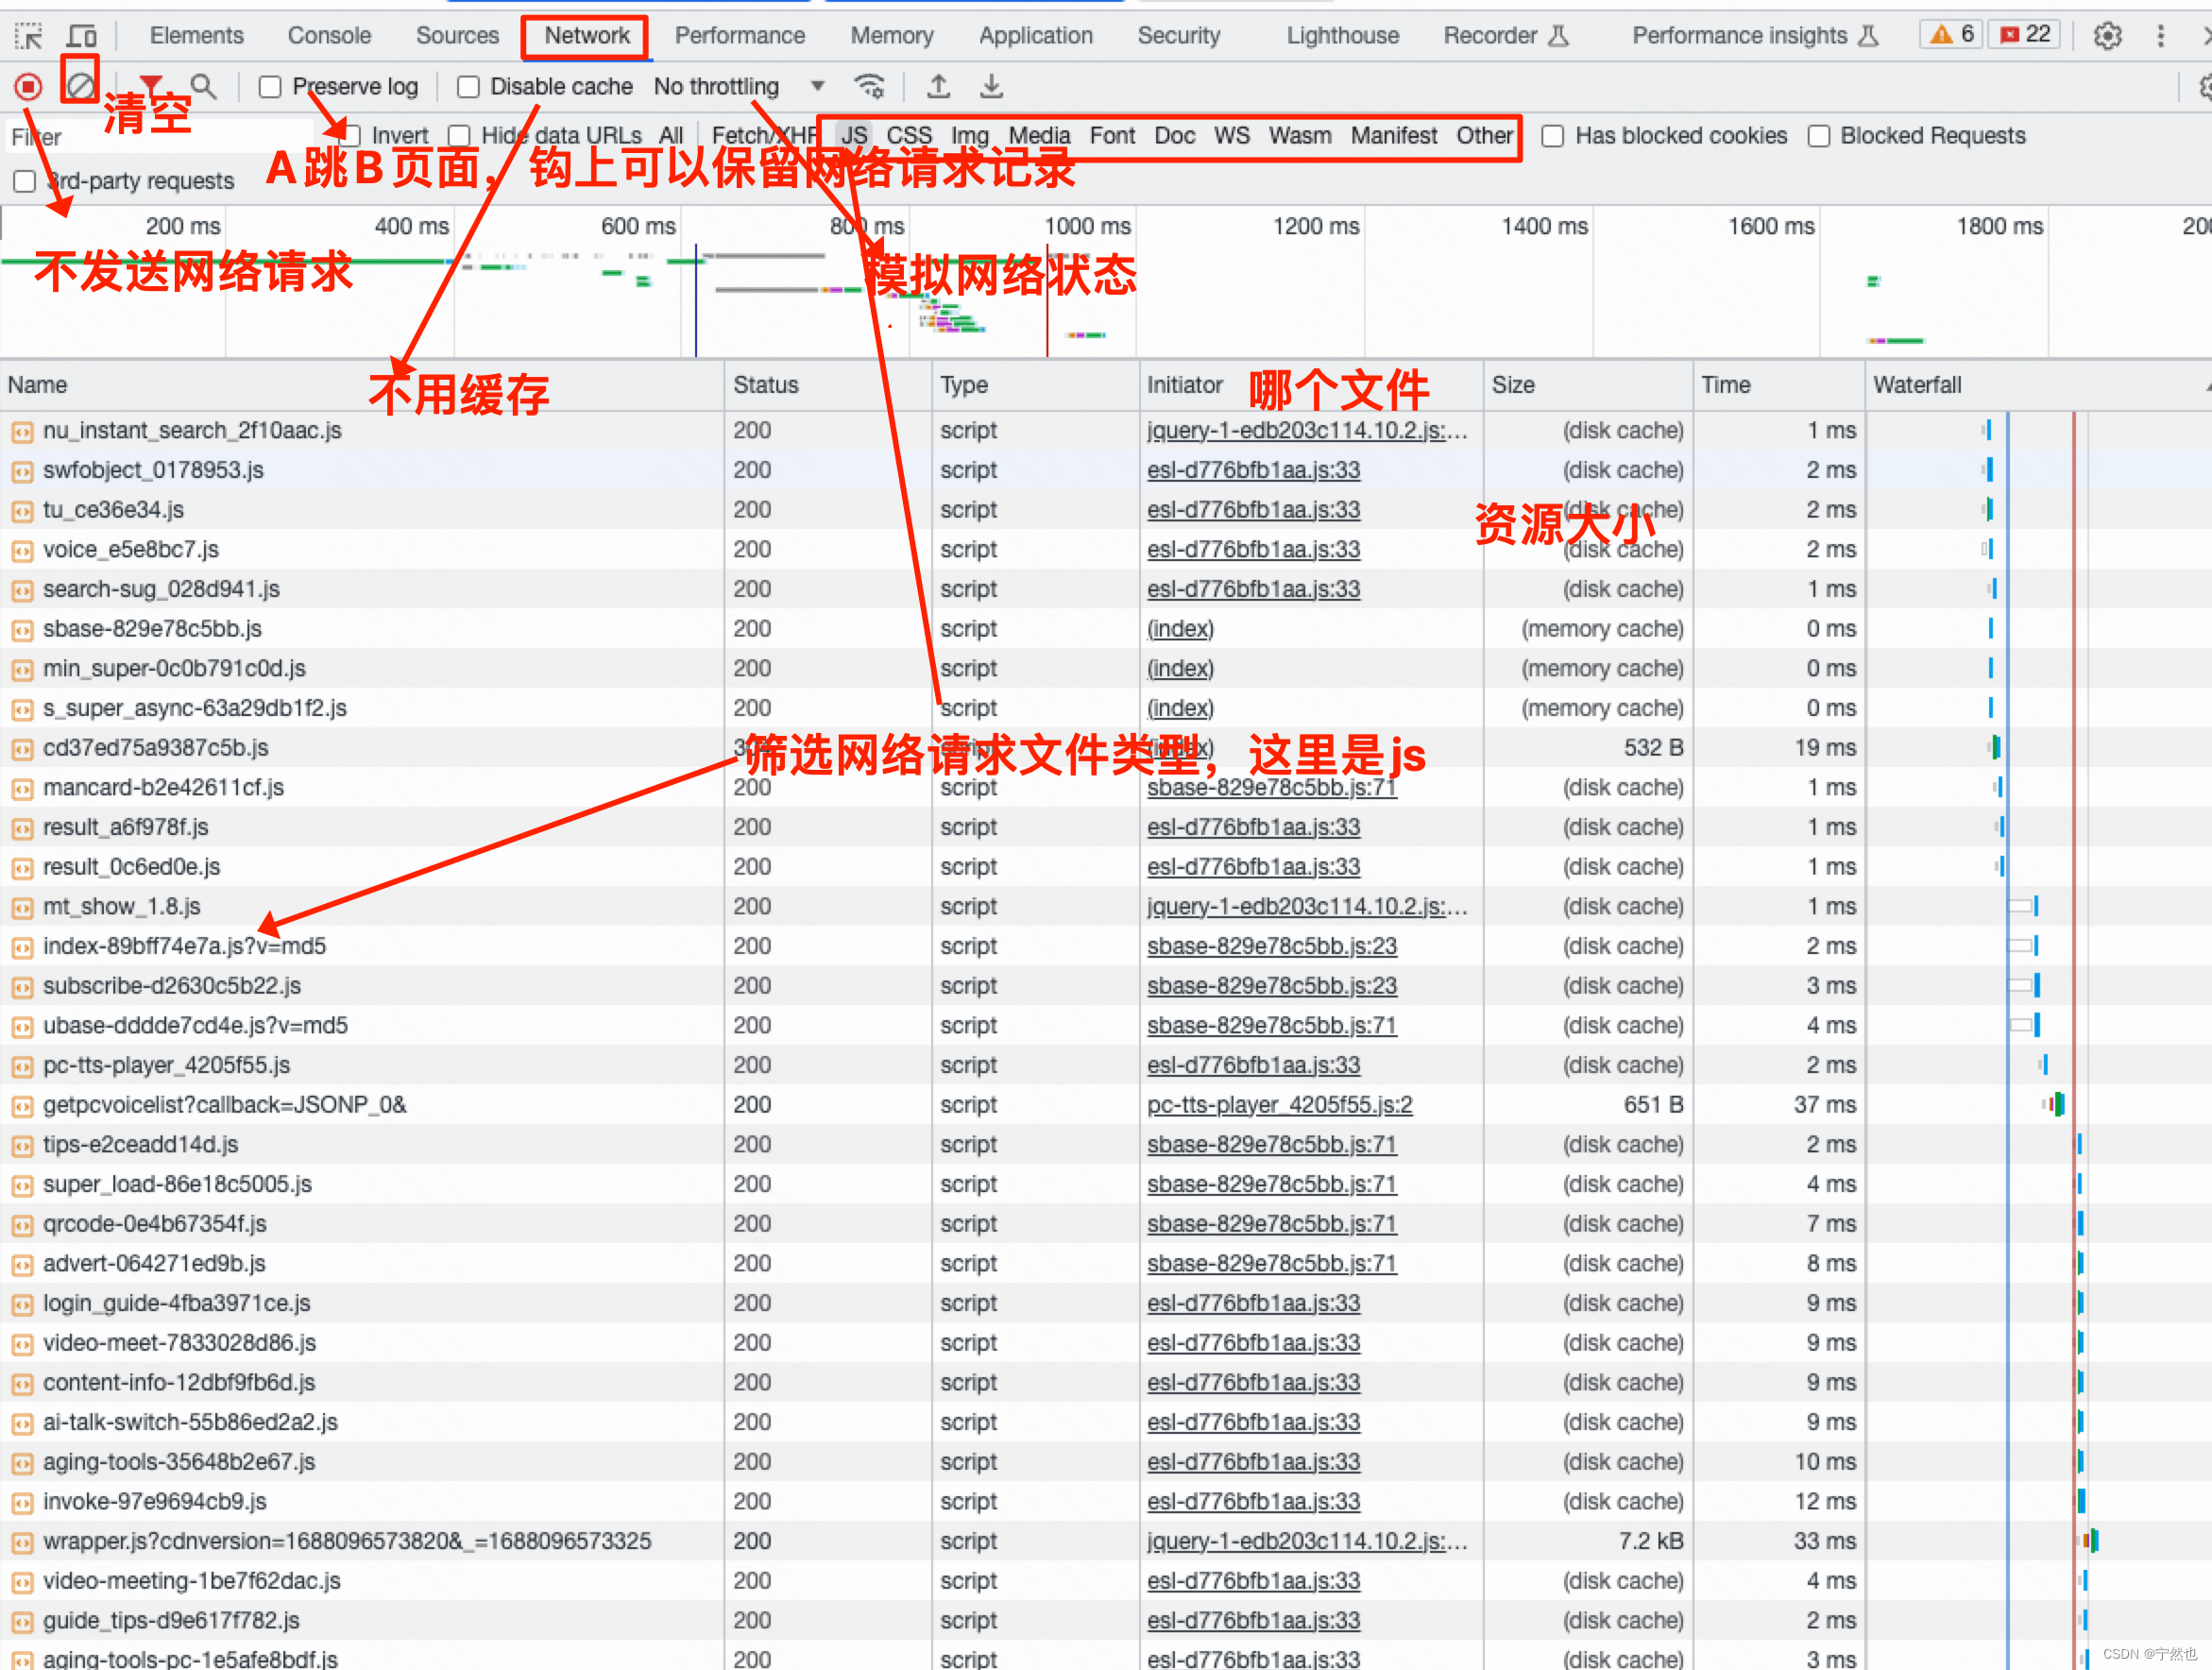Open the DevTools three-dot menu
Image resolution: width=2212 pixels, height=1670 pixels.
[2161, 36]
